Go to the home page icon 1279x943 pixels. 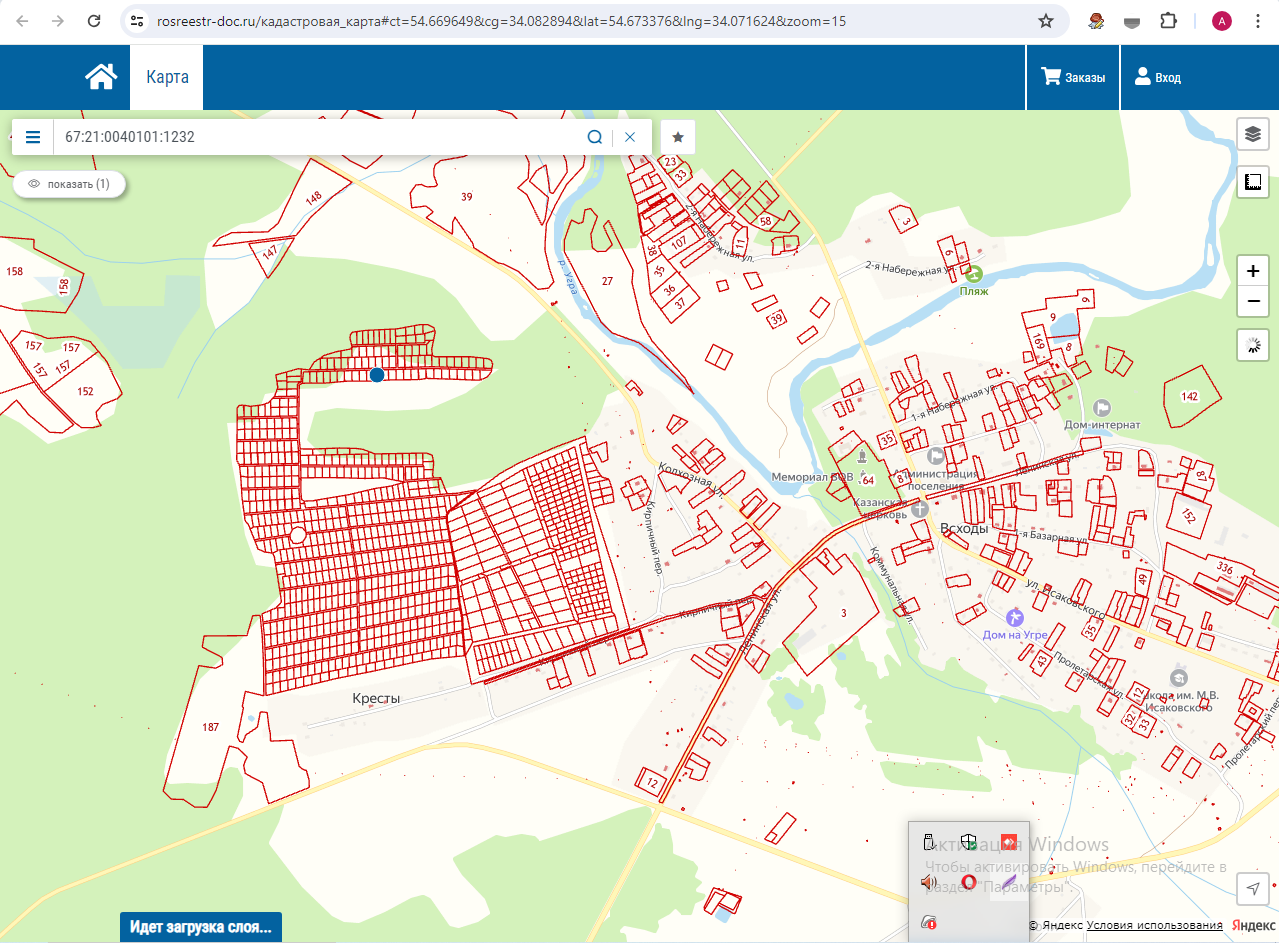pyautogui.click(x=101, y=77)
